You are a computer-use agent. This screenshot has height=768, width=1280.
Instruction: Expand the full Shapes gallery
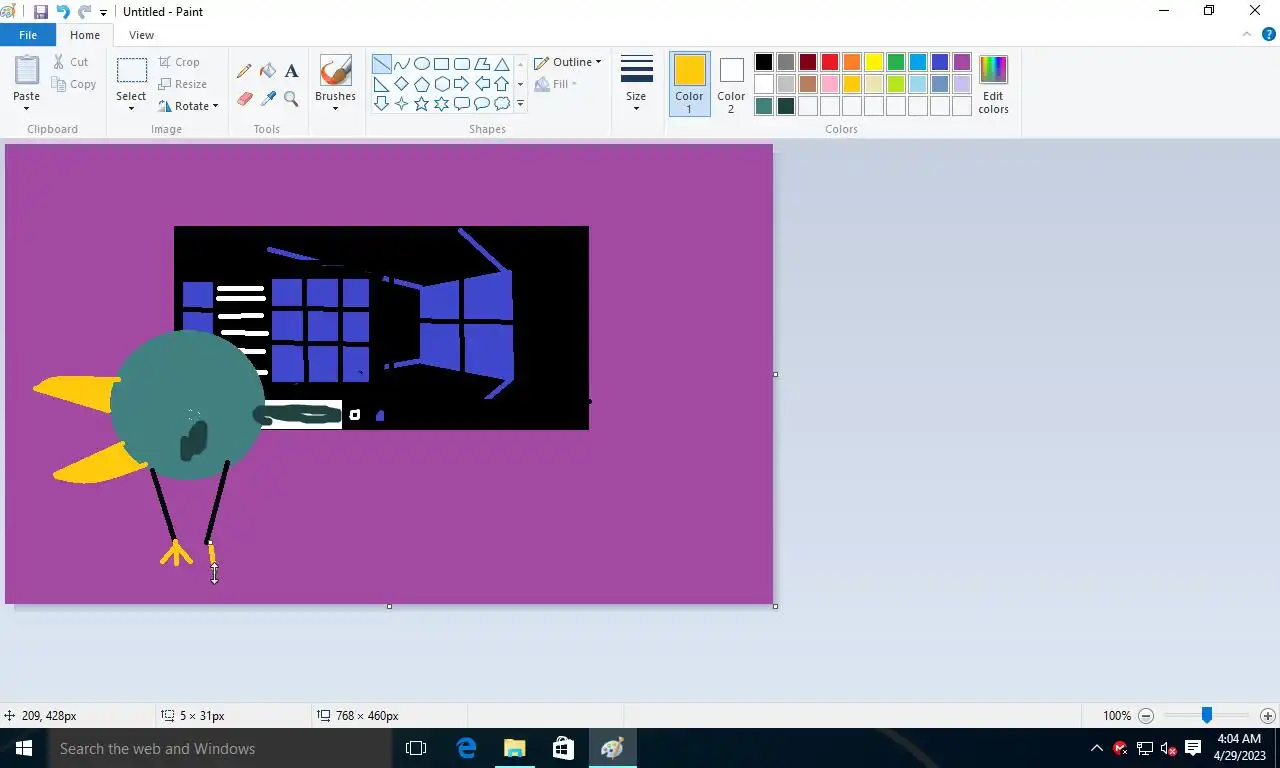pos(520,104)
